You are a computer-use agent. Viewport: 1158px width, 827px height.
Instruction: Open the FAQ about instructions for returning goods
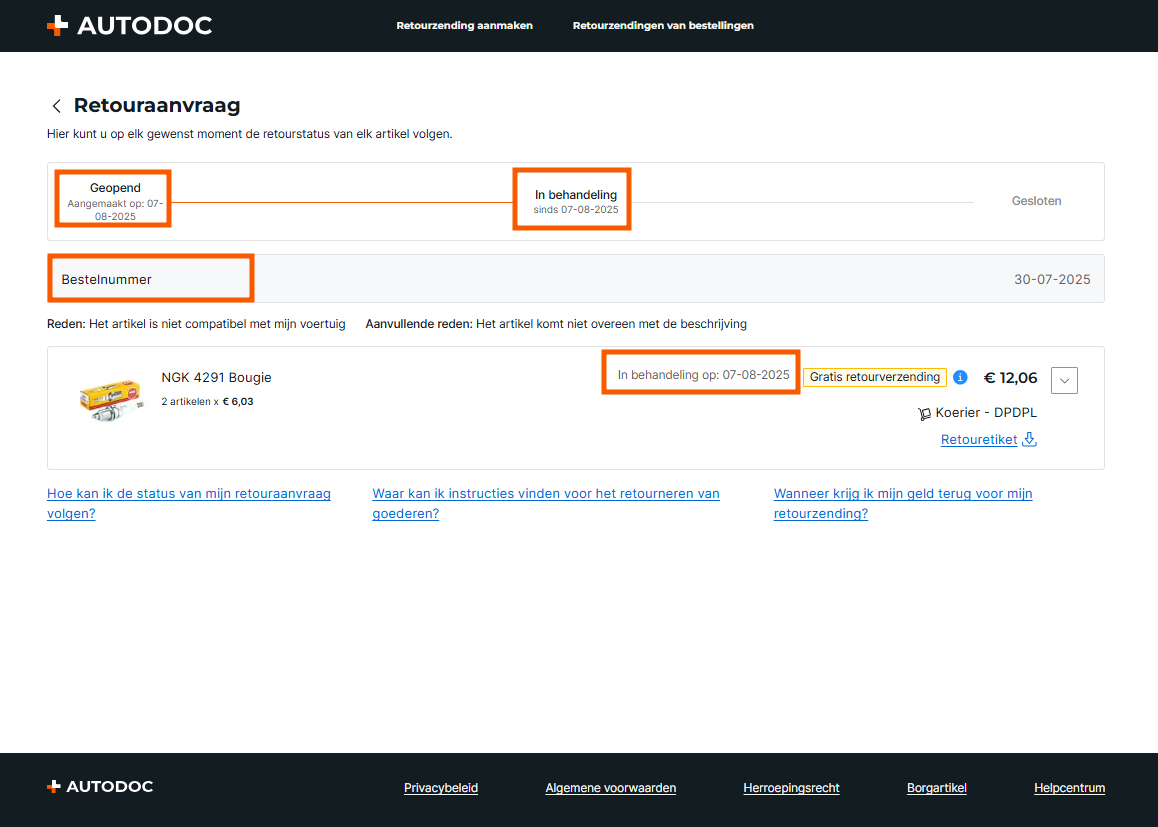[x=545, y=503]
